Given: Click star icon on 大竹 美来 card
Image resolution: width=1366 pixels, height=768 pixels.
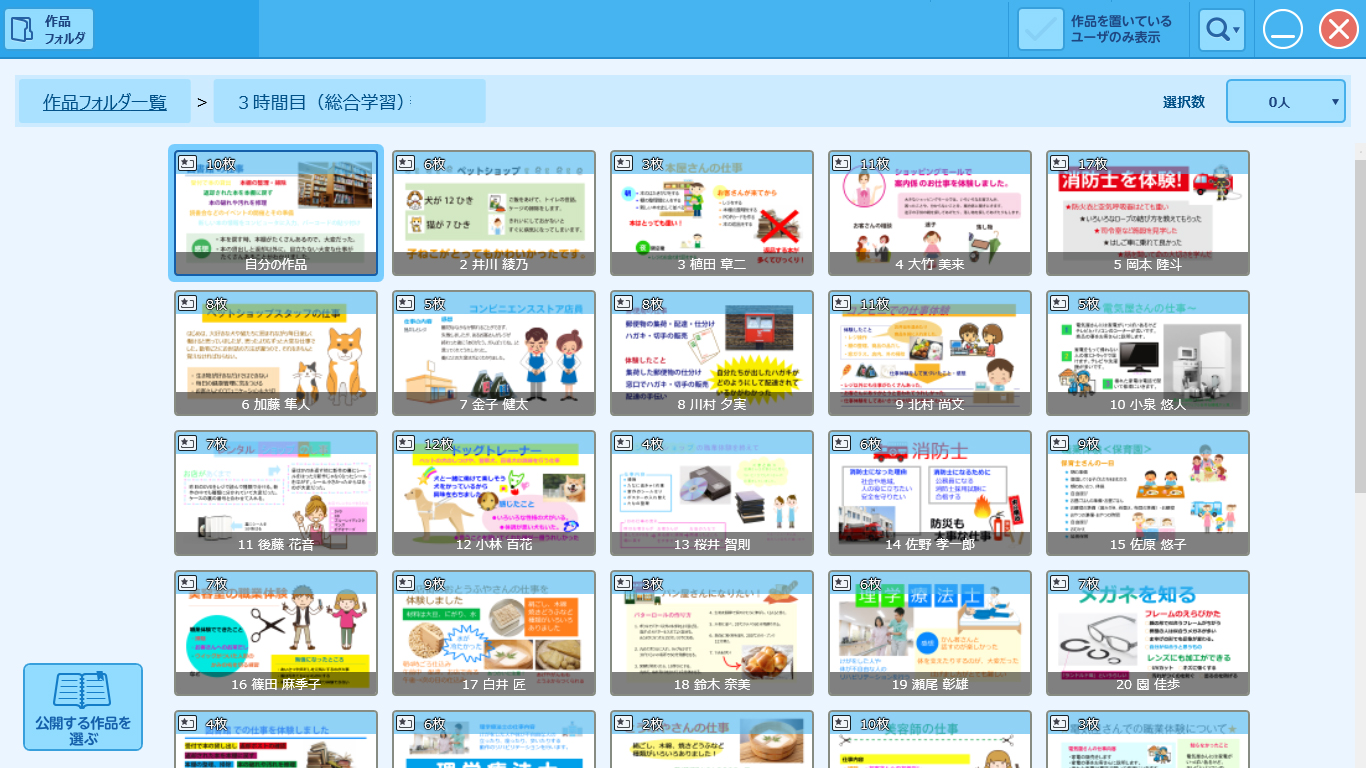Looking at the screenshot, I should click(x=841, y=163).
